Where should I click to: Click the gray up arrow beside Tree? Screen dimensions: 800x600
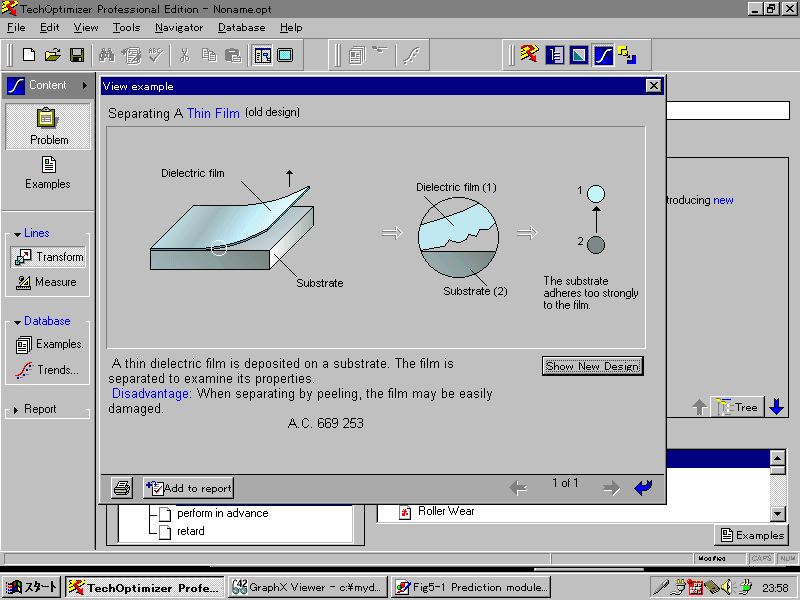pyautogui.click(x=699, y=407)
